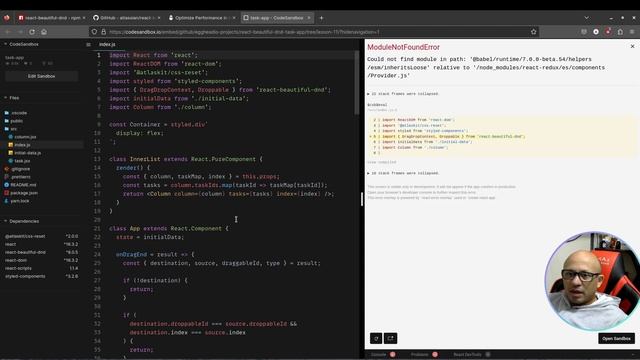The image size is (640, 360).
Task: Open the initial-data.js file
Action: tap(27, 153)
